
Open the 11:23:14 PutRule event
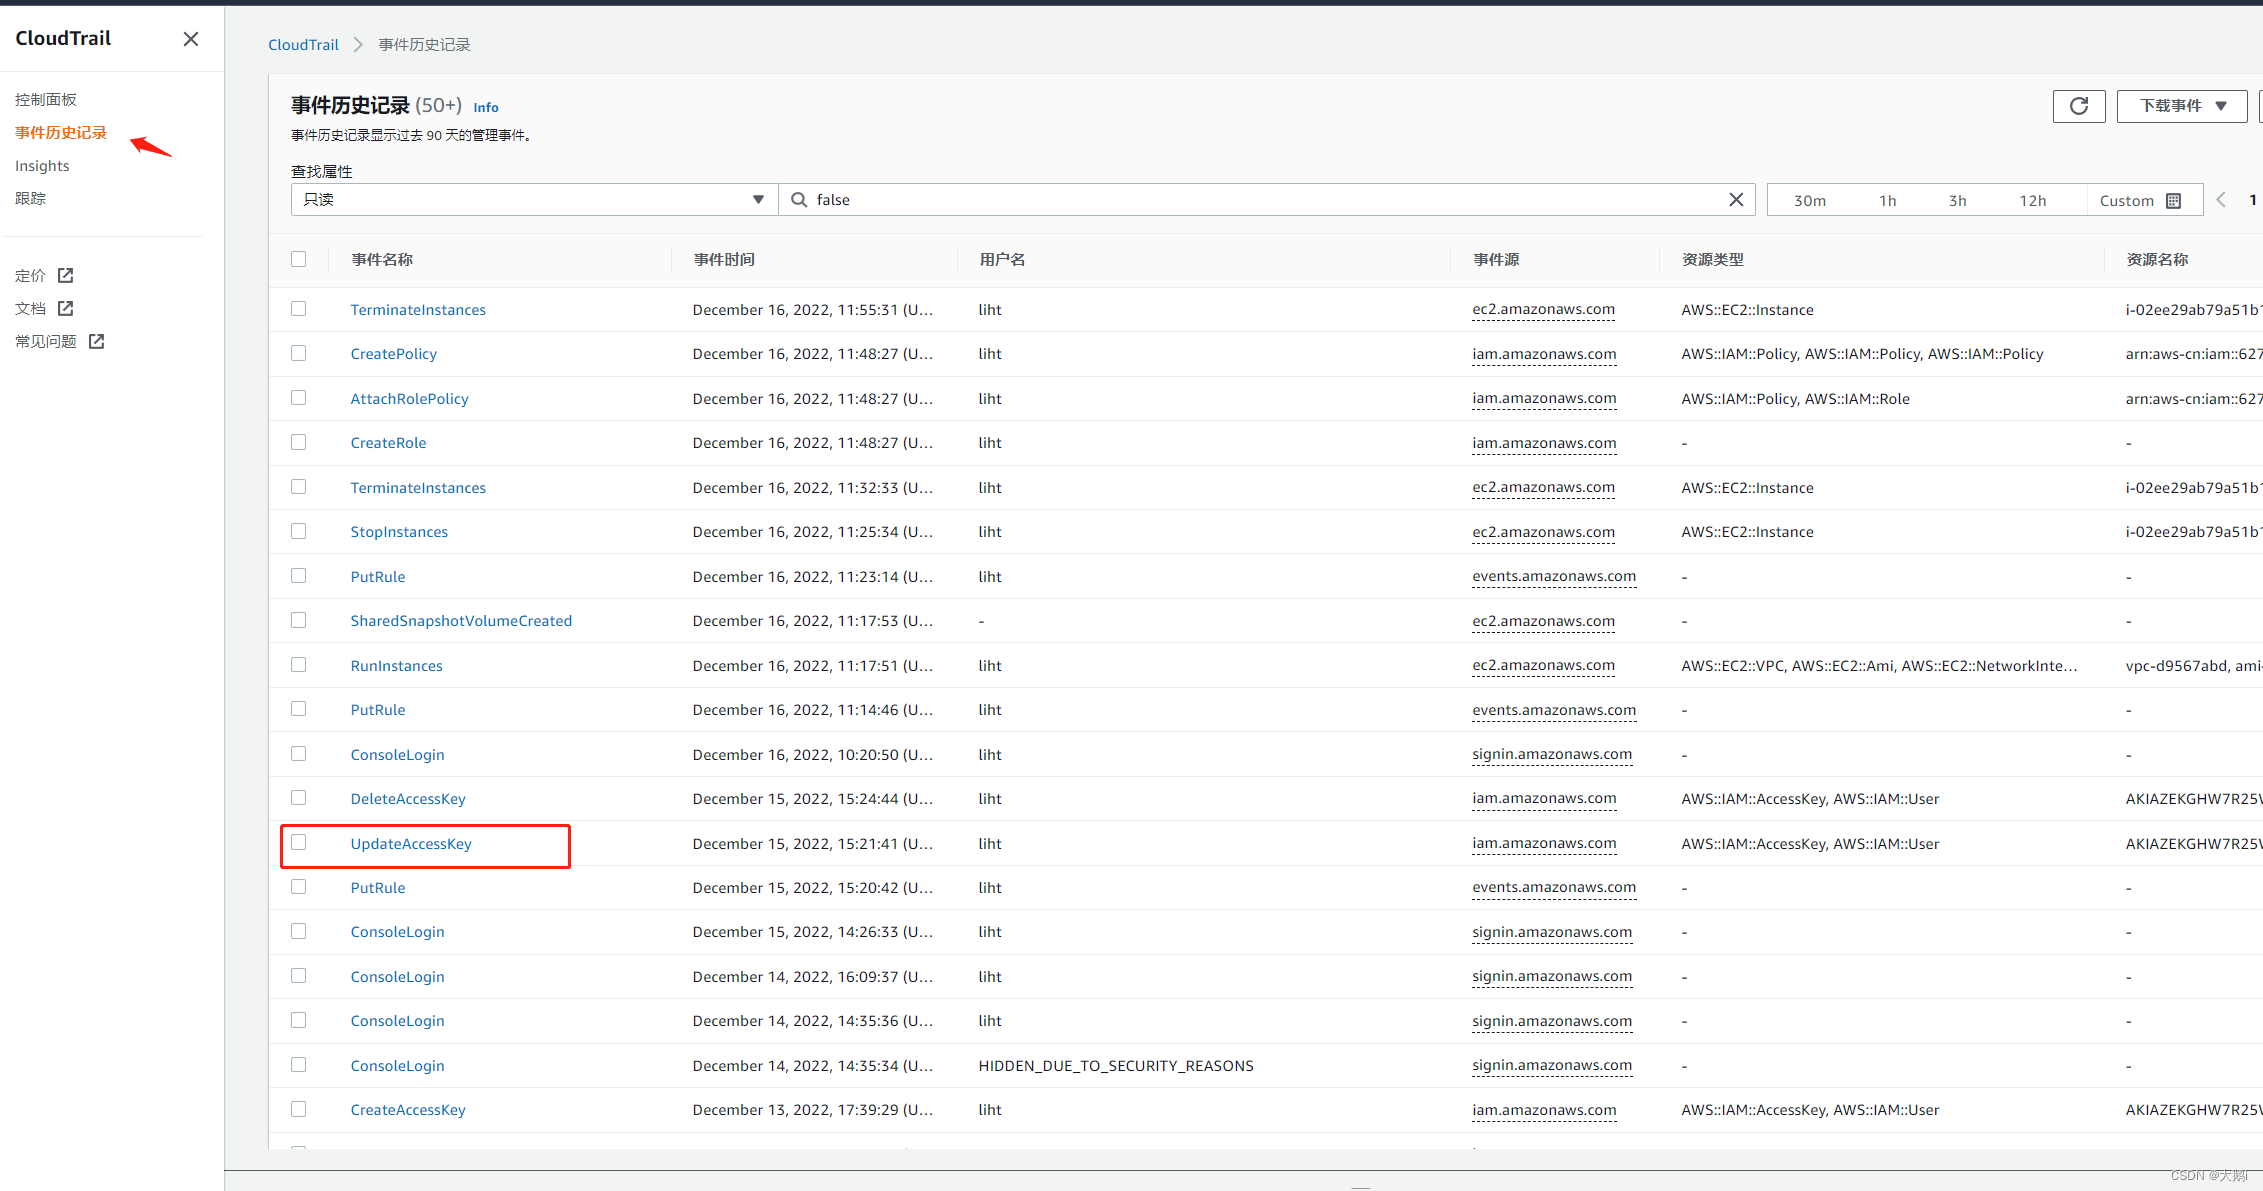(x=378, y=577)
